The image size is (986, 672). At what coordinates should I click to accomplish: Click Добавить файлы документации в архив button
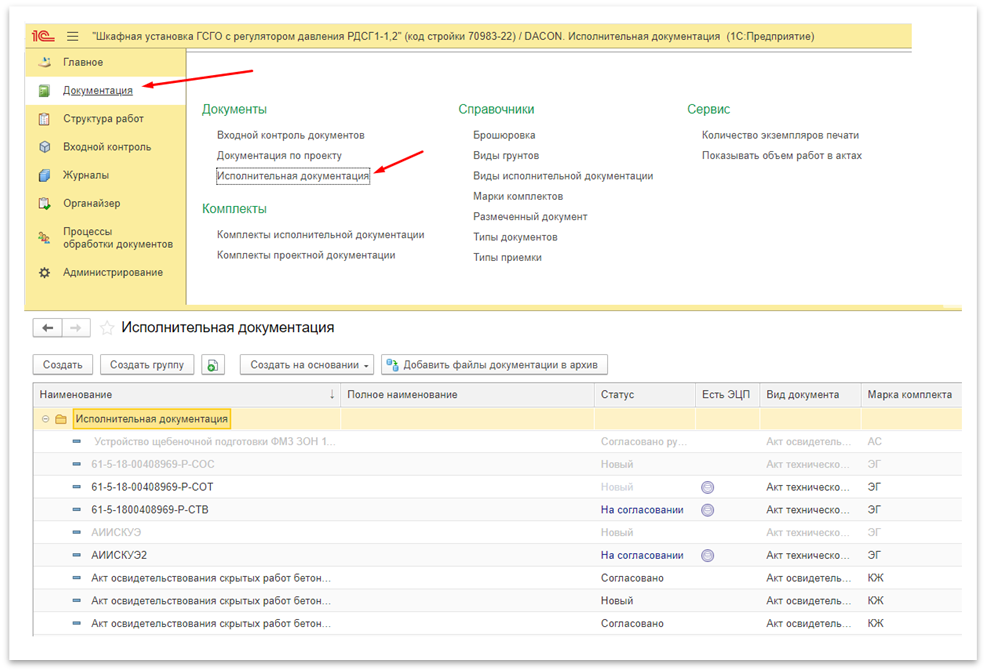(x=495, y=365)
